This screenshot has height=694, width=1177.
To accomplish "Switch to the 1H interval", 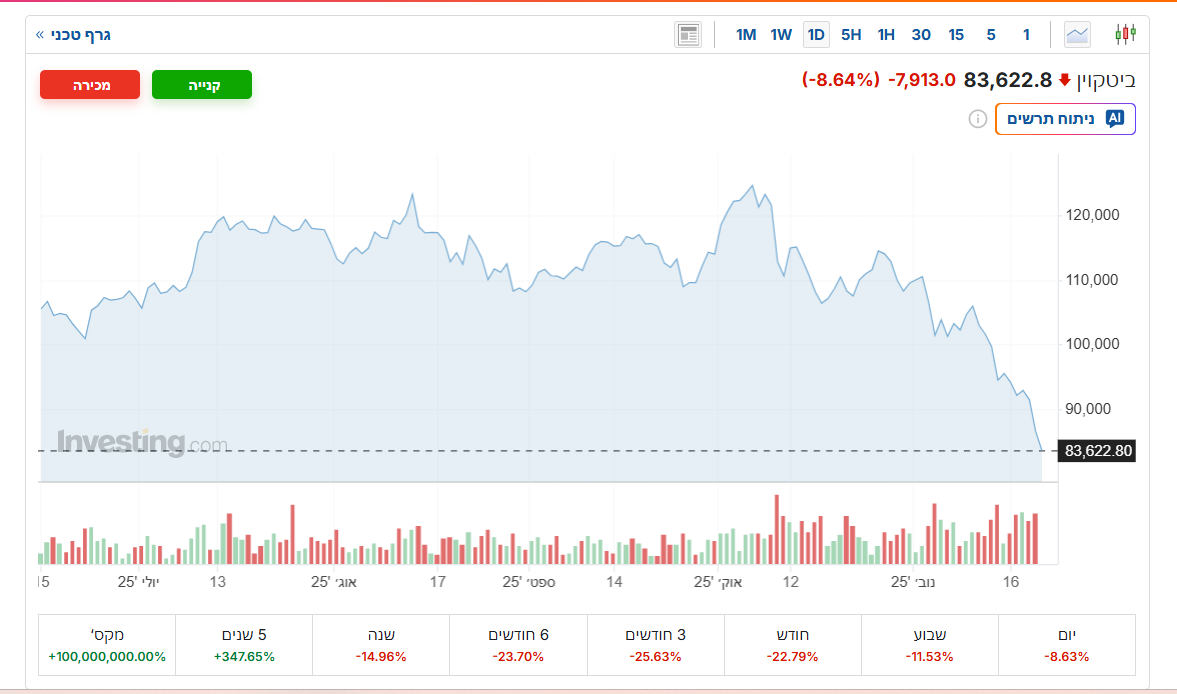I will click(886, 35).
